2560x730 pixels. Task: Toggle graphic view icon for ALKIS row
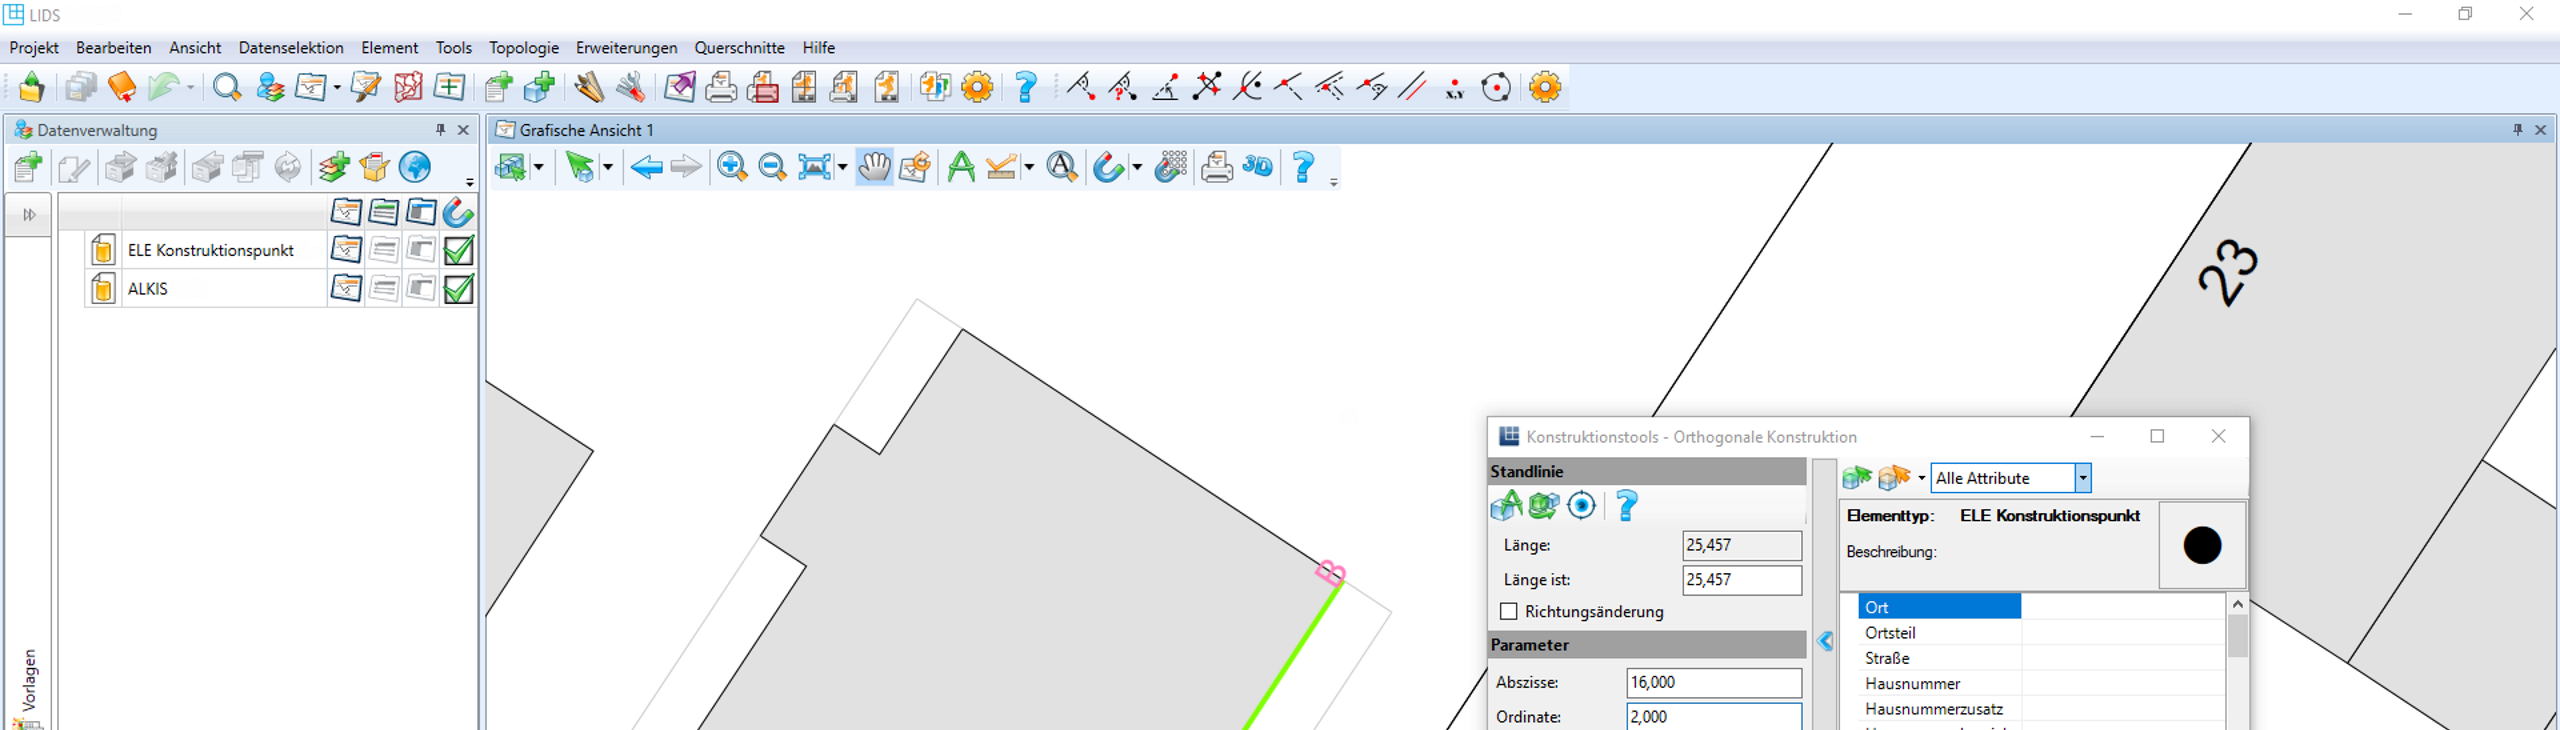(x=346, y=289)
